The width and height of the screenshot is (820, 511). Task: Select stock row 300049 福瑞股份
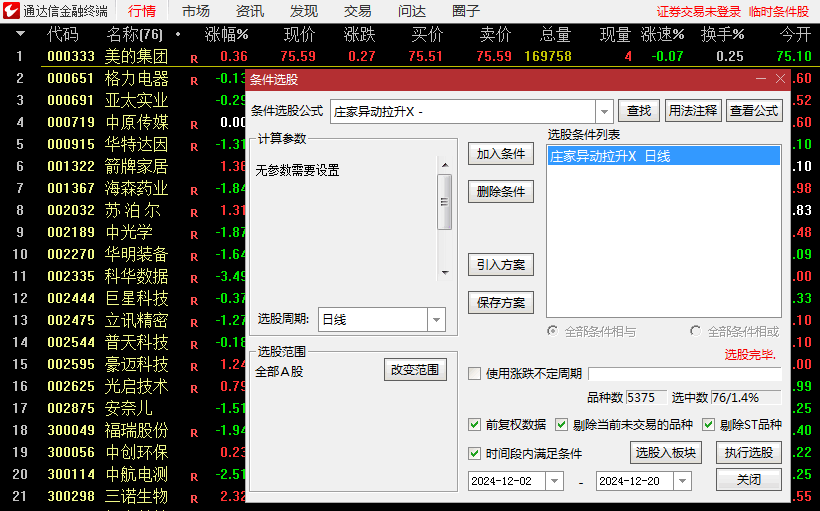click(x=123, y=429)
